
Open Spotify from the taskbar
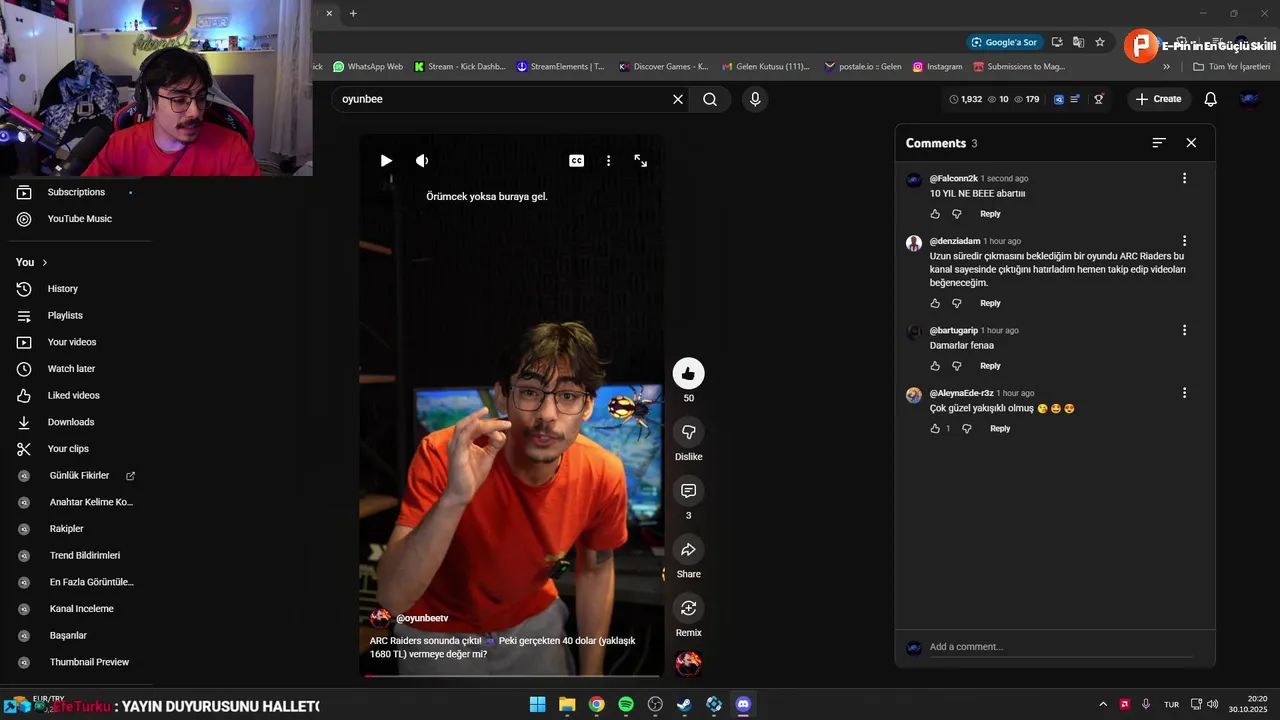pyautogui.click(x=626, y=704)
